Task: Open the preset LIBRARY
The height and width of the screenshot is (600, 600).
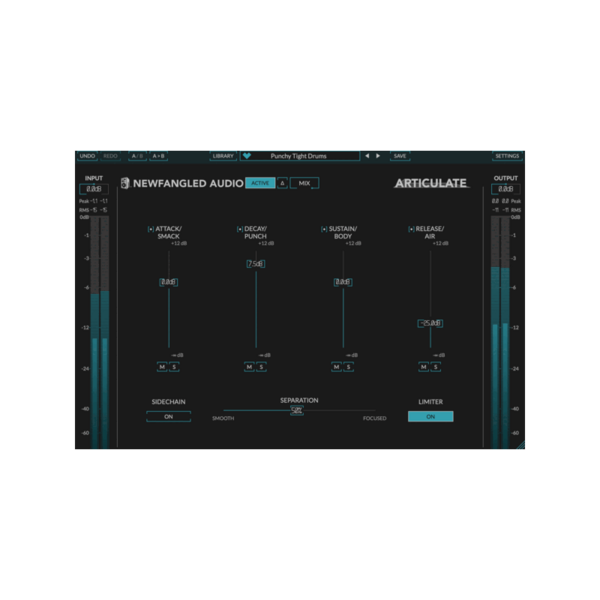Action: (223, 156)
